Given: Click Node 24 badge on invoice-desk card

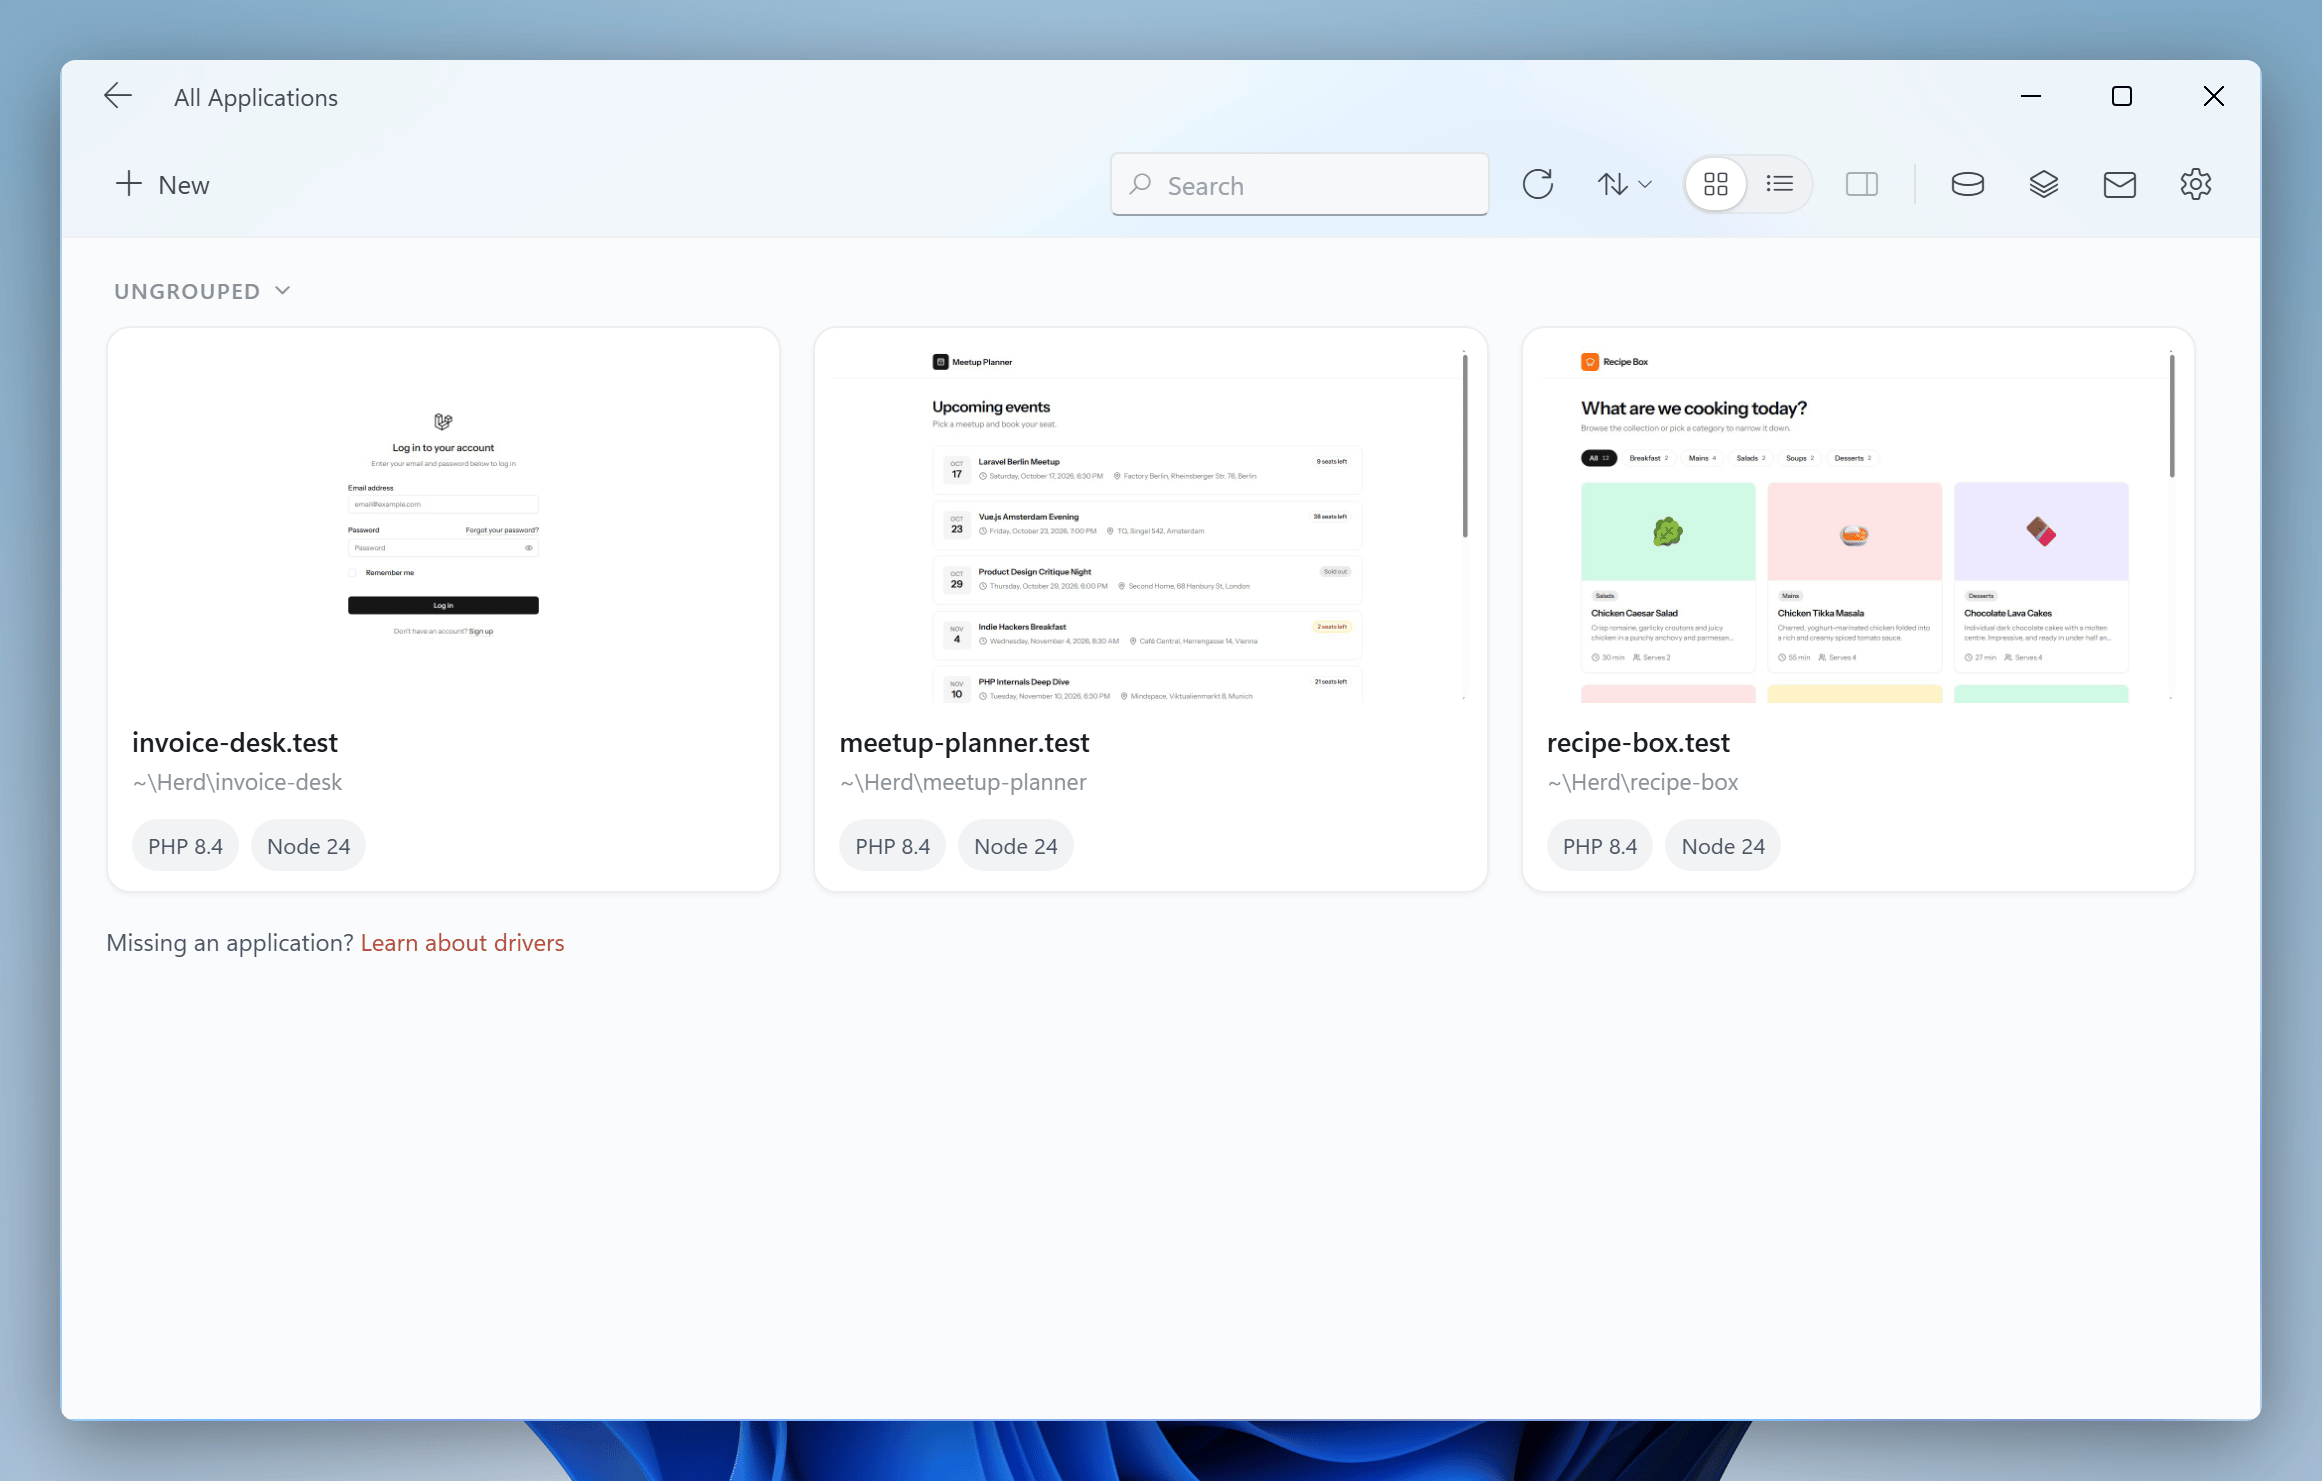Looking at the screenshot, I should [x=308, y=846].
